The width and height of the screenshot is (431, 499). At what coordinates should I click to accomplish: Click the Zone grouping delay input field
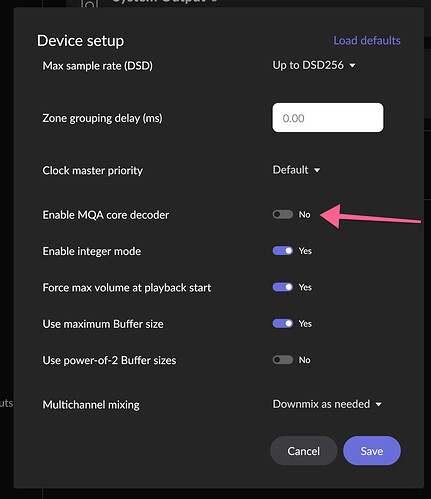328,118
